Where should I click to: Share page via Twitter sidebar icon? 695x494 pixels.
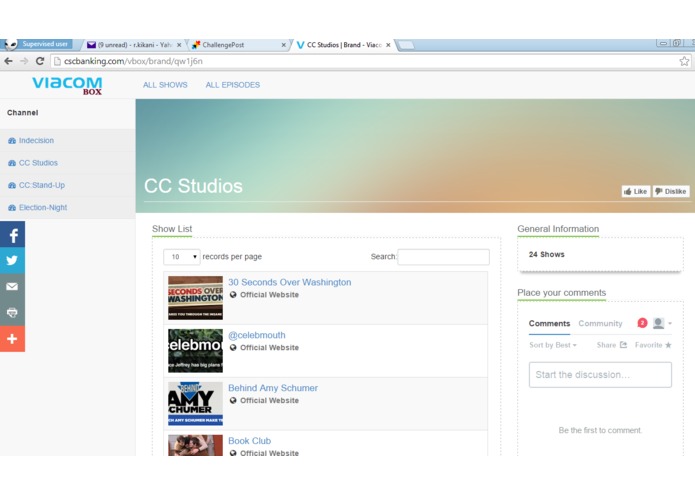pyautogui.click(x=12, y=260)
